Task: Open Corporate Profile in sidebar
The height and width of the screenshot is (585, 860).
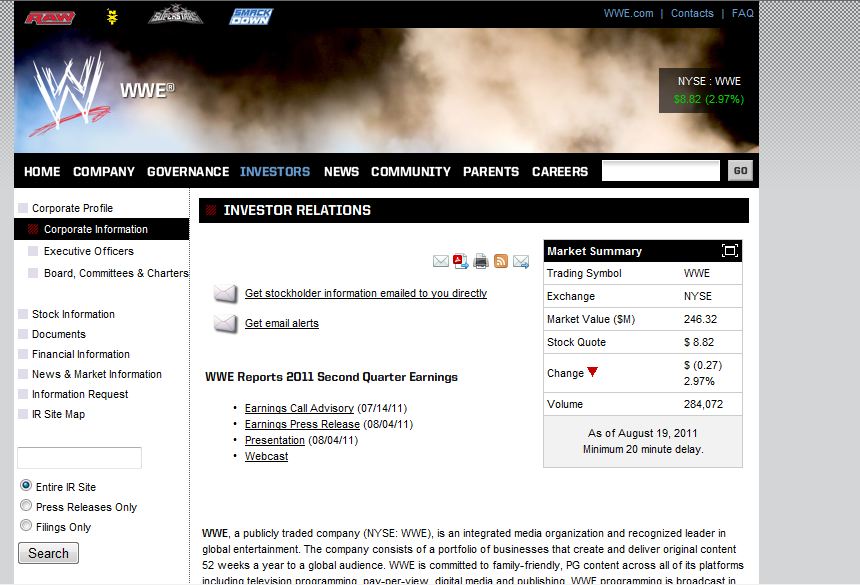Action: (x=72, y=208)
